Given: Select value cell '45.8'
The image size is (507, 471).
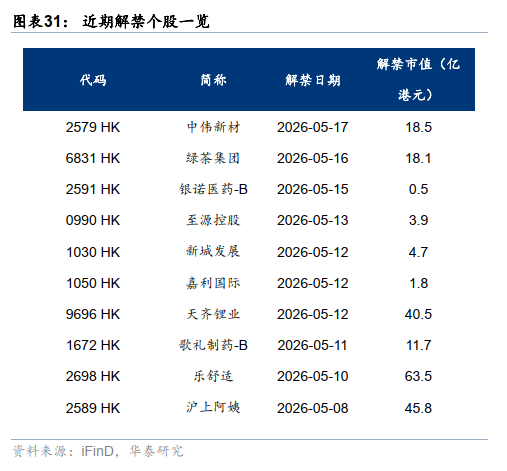Looking at the screenshot, I should (418, 408).
